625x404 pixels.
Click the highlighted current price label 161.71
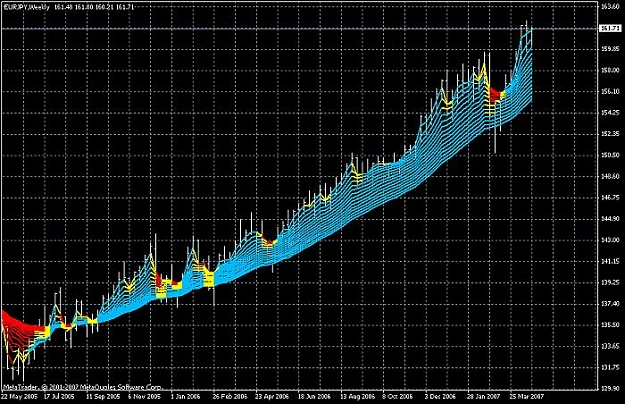[x=610, y=28]
